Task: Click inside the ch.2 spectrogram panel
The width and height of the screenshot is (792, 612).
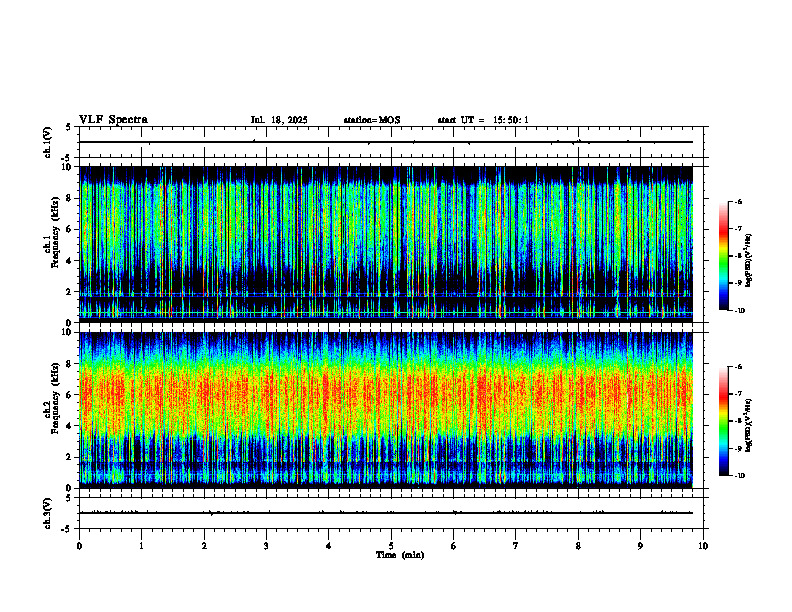Action: 386,410
